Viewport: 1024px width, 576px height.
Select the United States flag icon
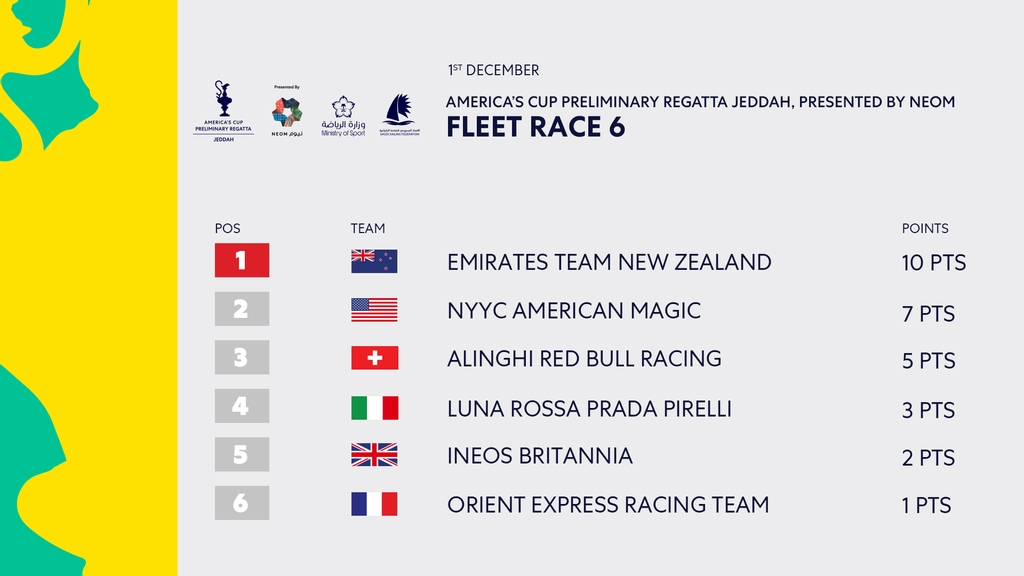pos(374,310)
